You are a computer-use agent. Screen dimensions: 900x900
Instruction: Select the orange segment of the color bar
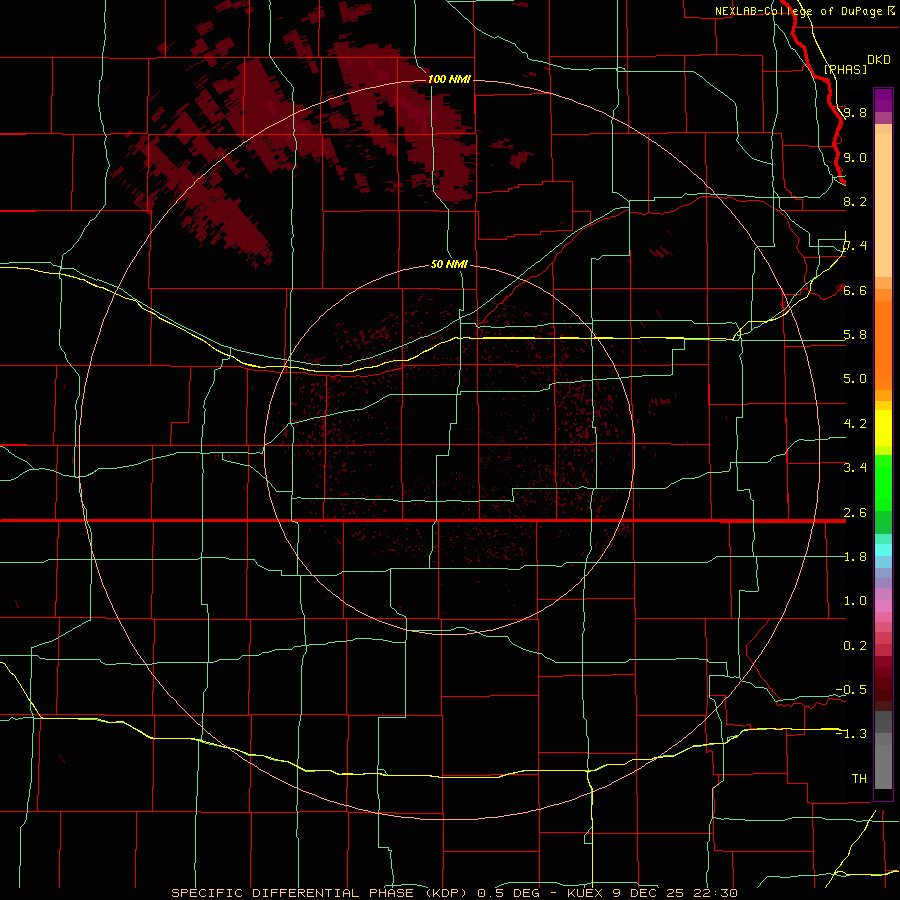(x=883, y=344)
